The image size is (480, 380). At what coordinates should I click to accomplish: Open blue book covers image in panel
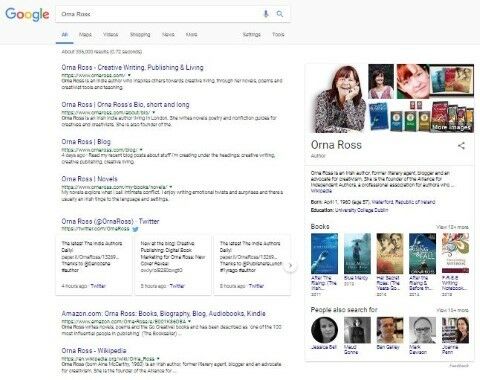click(378, 117)
